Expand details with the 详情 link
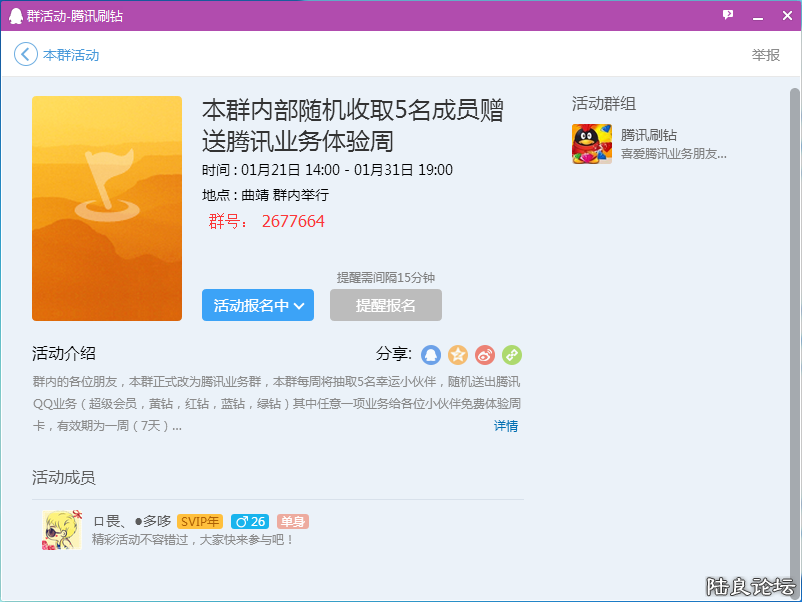Screen dimensions: 802x602 click(x=505, y=426)
